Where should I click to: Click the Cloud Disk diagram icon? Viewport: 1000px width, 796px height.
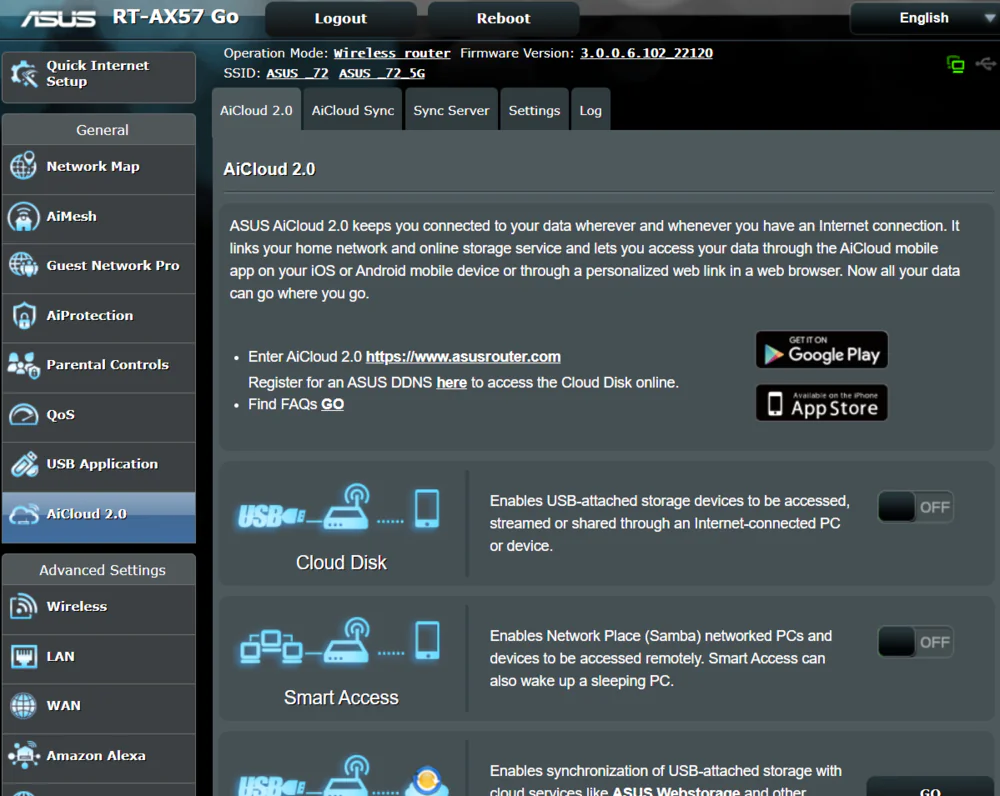point(339,508)
